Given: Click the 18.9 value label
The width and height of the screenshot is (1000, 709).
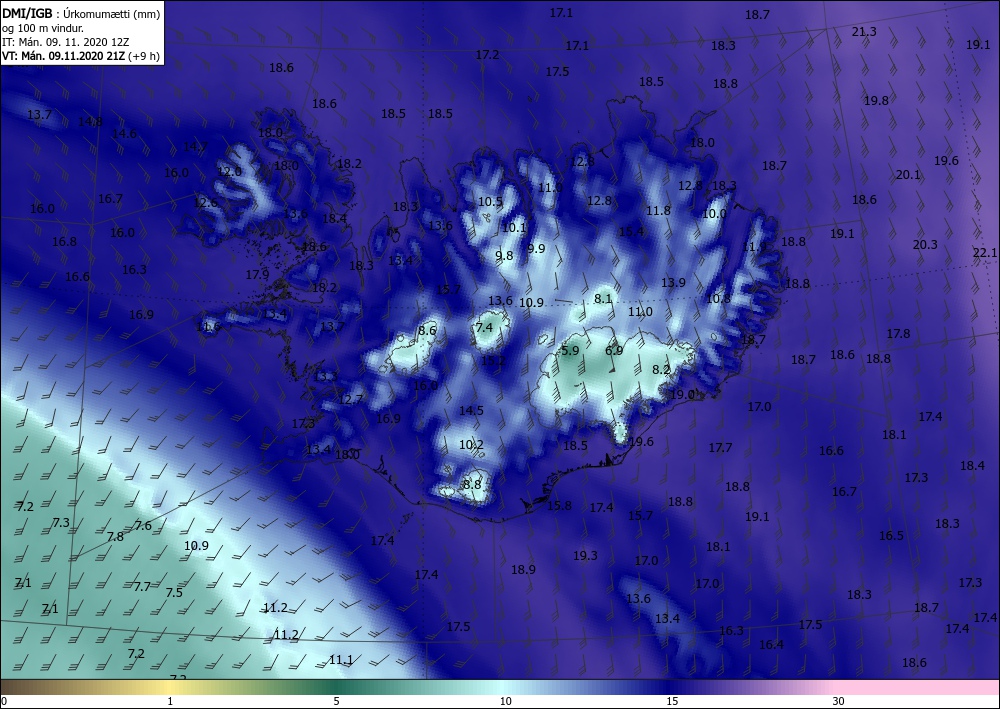Looking at the screenshot, I should 523,570.
